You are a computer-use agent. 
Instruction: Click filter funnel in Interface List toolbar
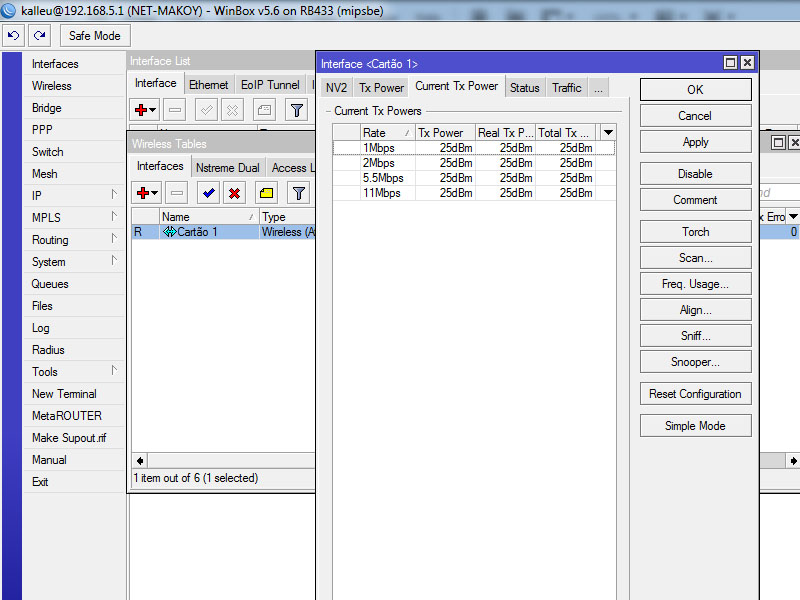pos(296,110)
